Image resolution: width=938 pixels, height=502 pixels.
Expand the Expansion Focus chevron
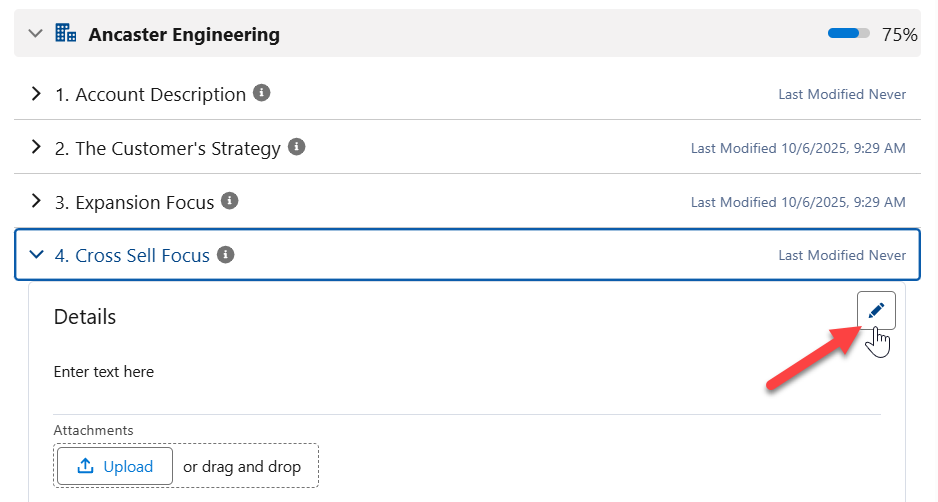point(36,202)
